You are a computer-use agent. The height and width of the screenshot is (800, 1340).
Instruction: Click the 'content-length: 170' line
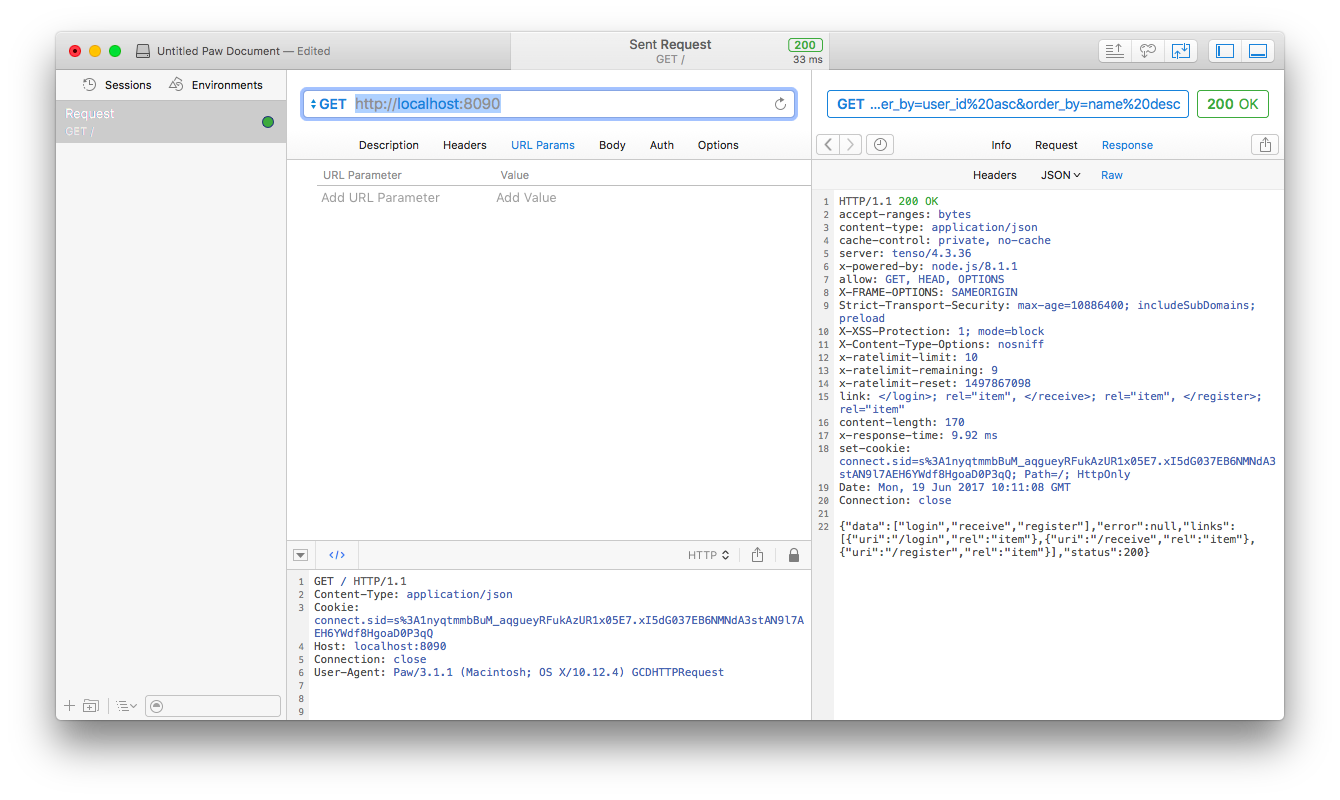coord(902,422)
